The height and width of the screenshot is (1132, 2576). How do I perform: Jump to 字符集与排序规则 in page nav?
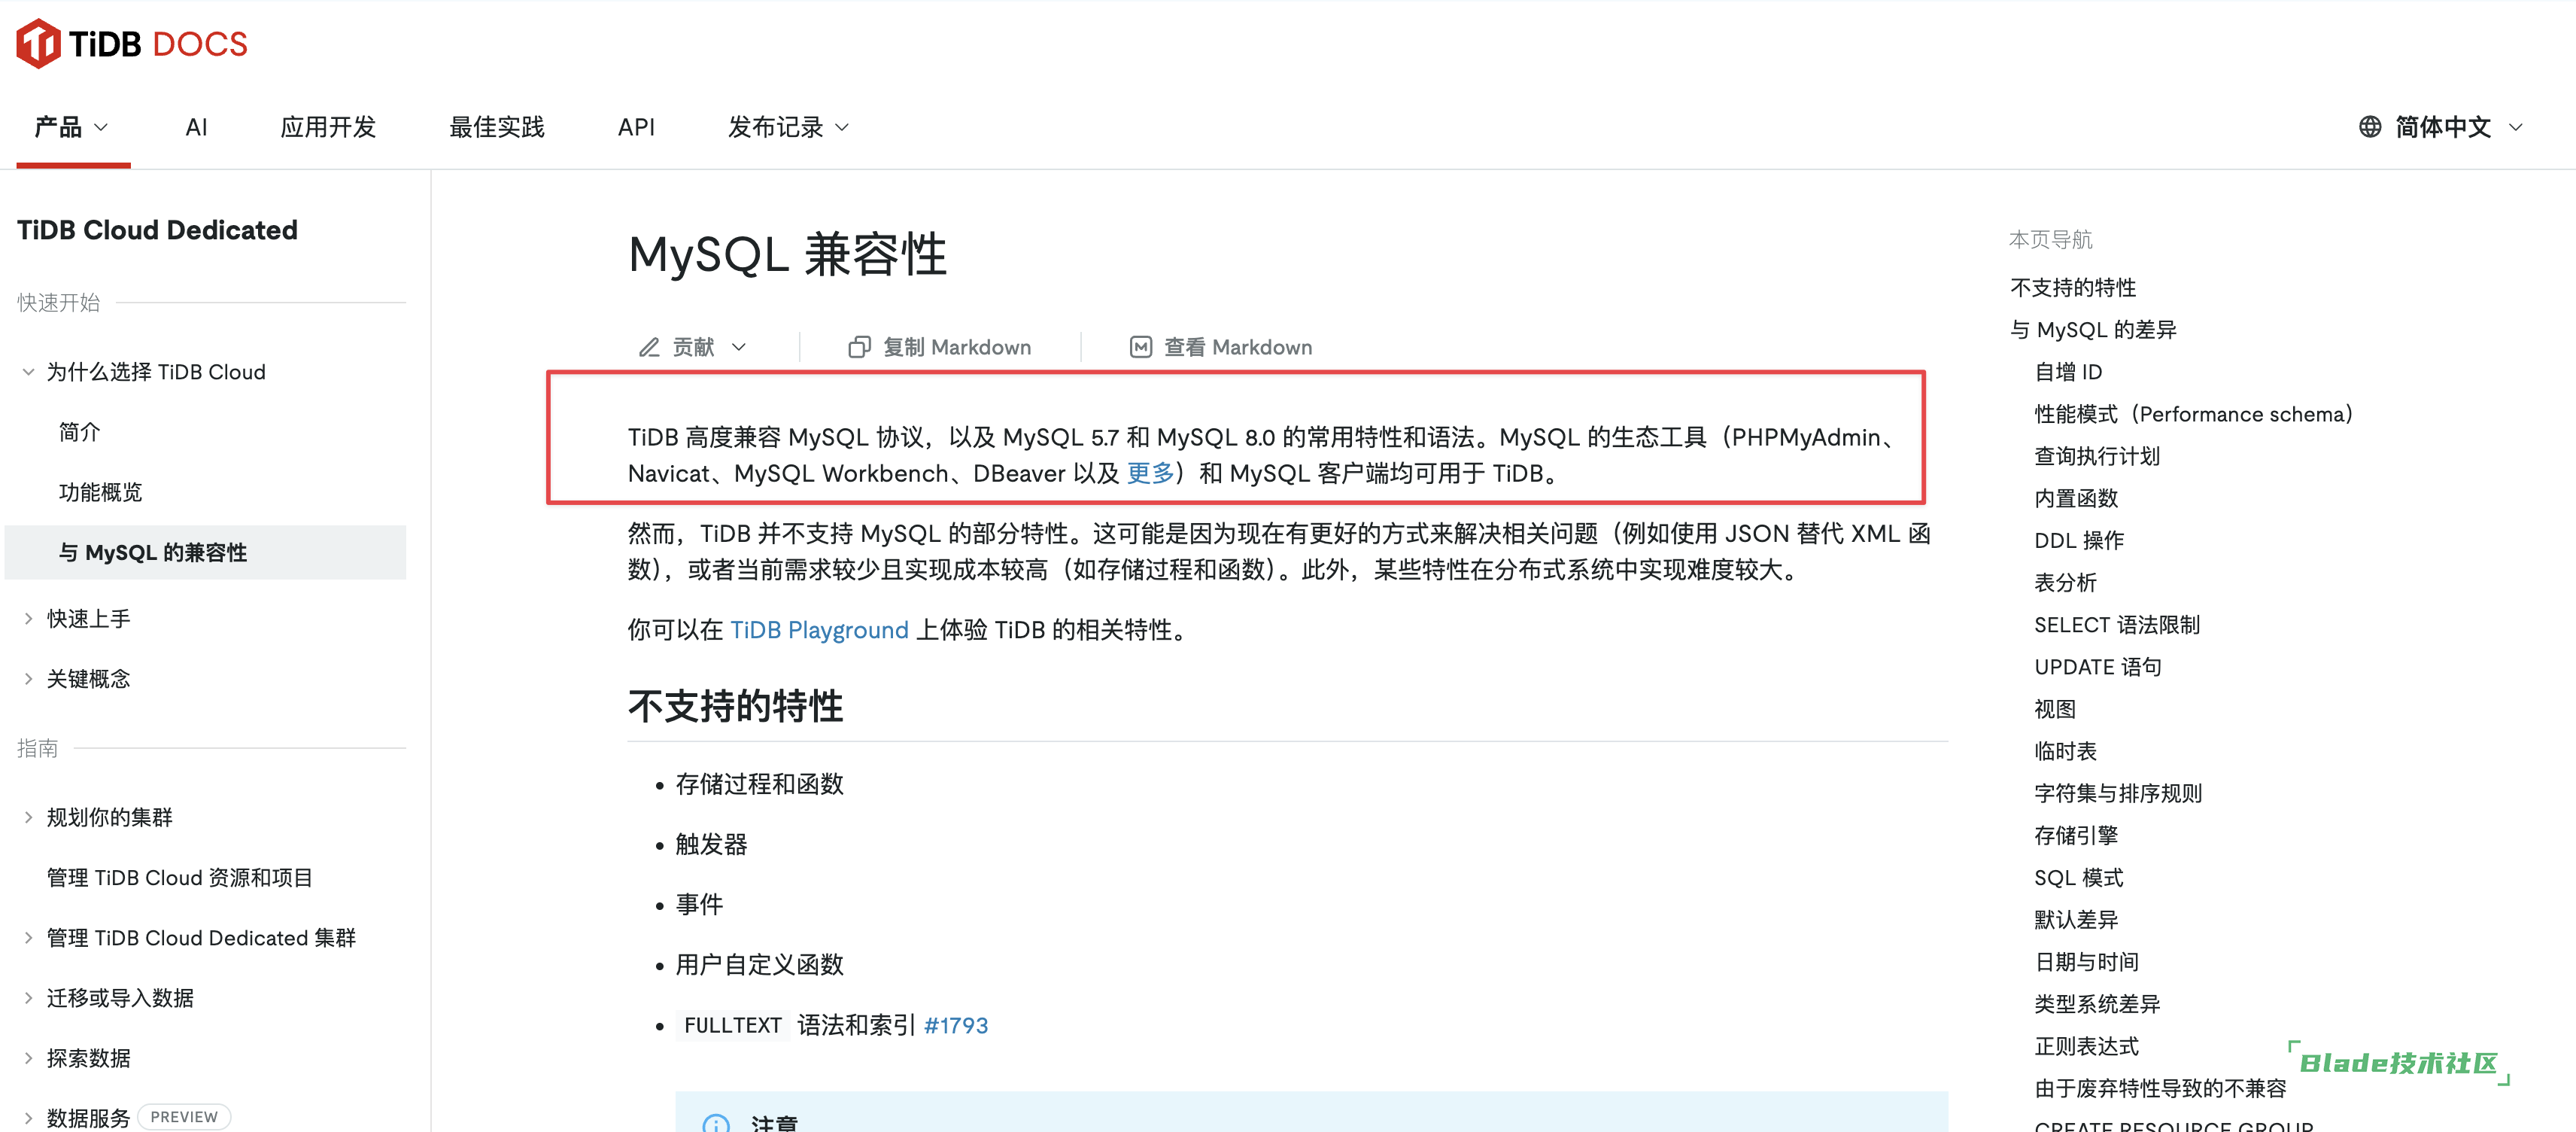(x=2118, y=794)
